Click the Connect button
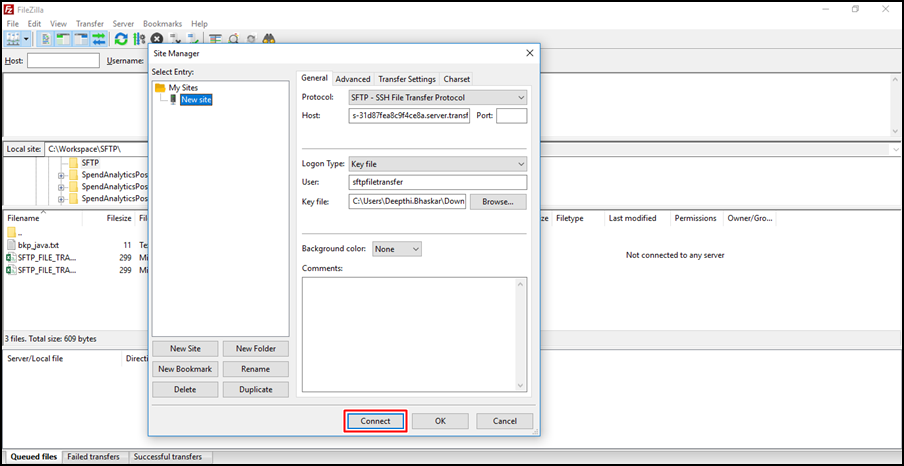 375,421
